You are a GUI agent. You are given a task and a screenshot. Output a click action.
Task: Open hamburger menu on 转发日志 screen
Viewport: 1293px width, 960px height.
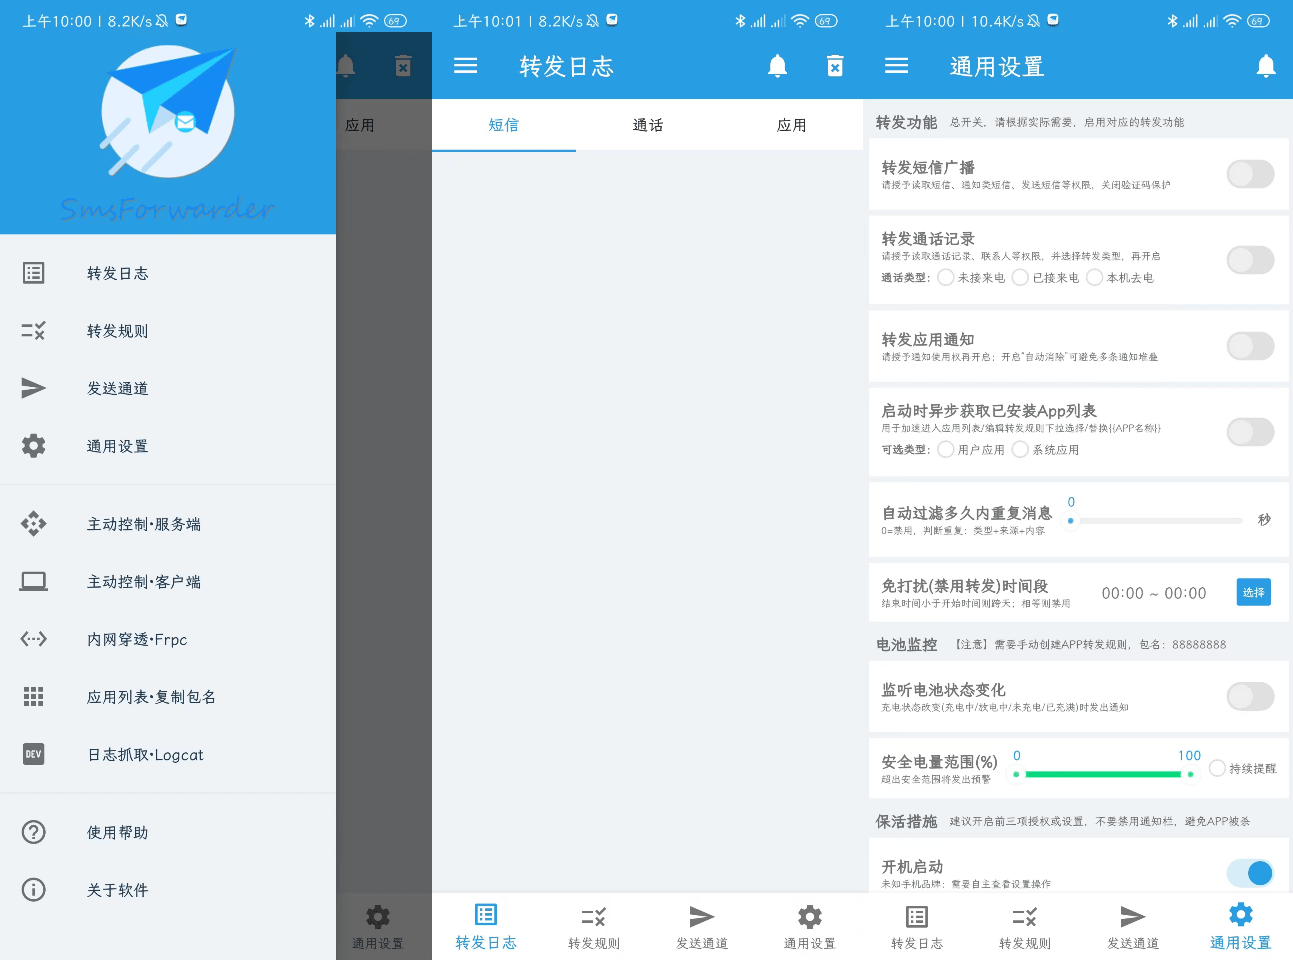466,66
